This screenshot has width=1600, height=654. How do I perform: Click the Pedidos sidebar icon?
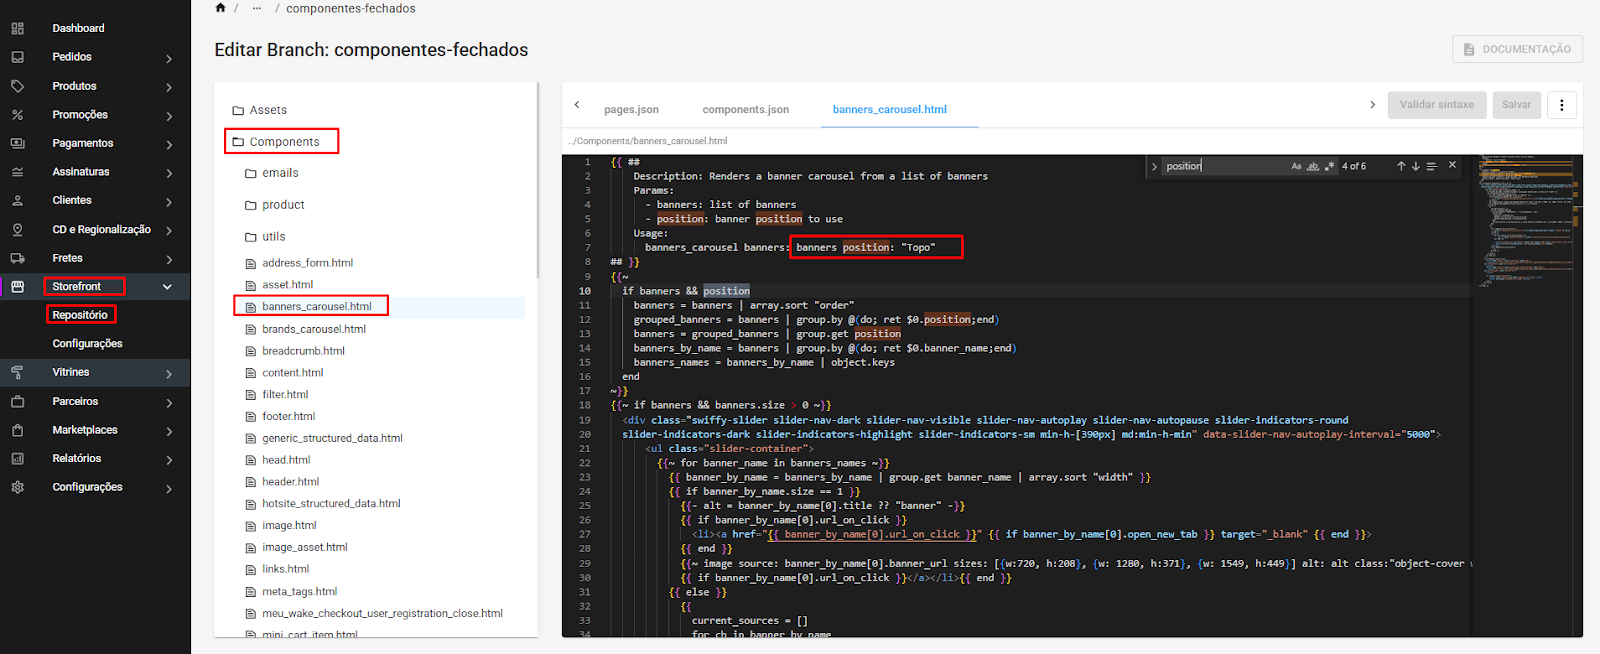17,57
